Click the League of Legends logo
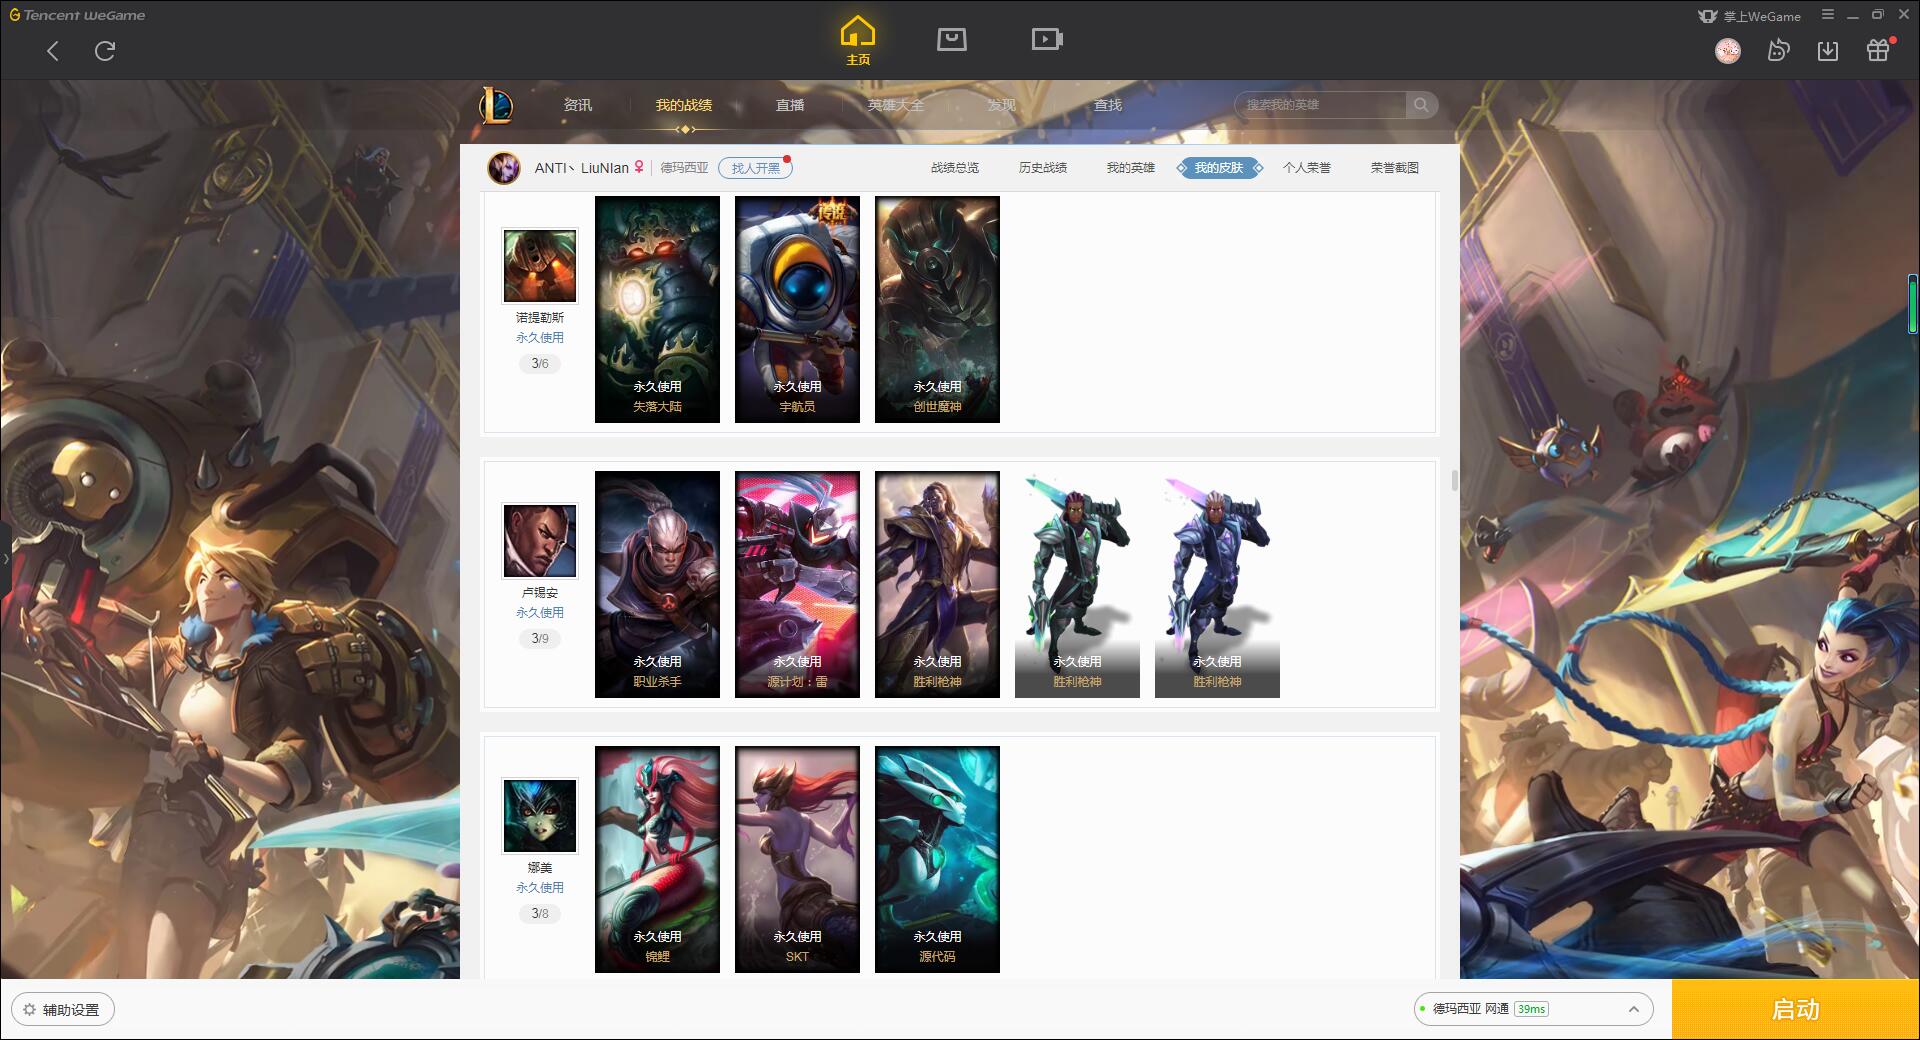 coord(496,105)
